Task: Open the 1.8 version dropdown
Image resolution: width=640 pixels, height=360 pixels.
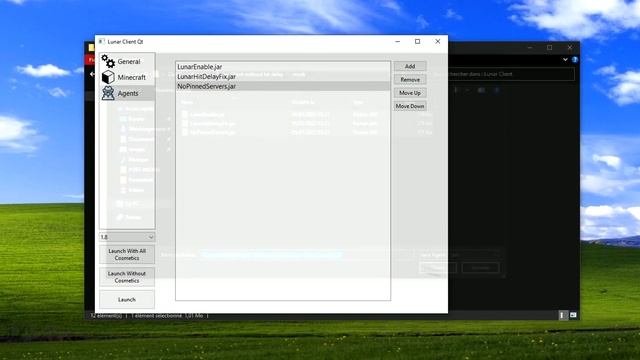Action: (127, 237)
